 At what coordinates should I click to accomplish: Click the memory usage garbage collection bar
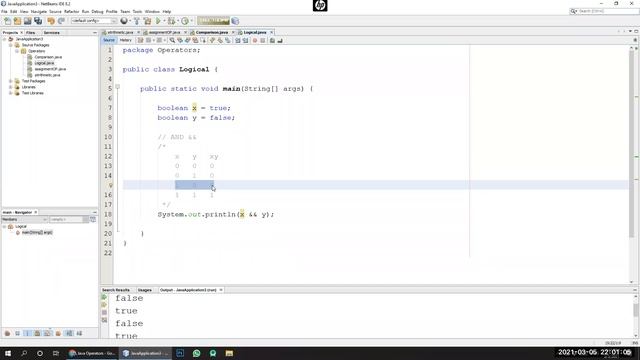tap(213, 21)
